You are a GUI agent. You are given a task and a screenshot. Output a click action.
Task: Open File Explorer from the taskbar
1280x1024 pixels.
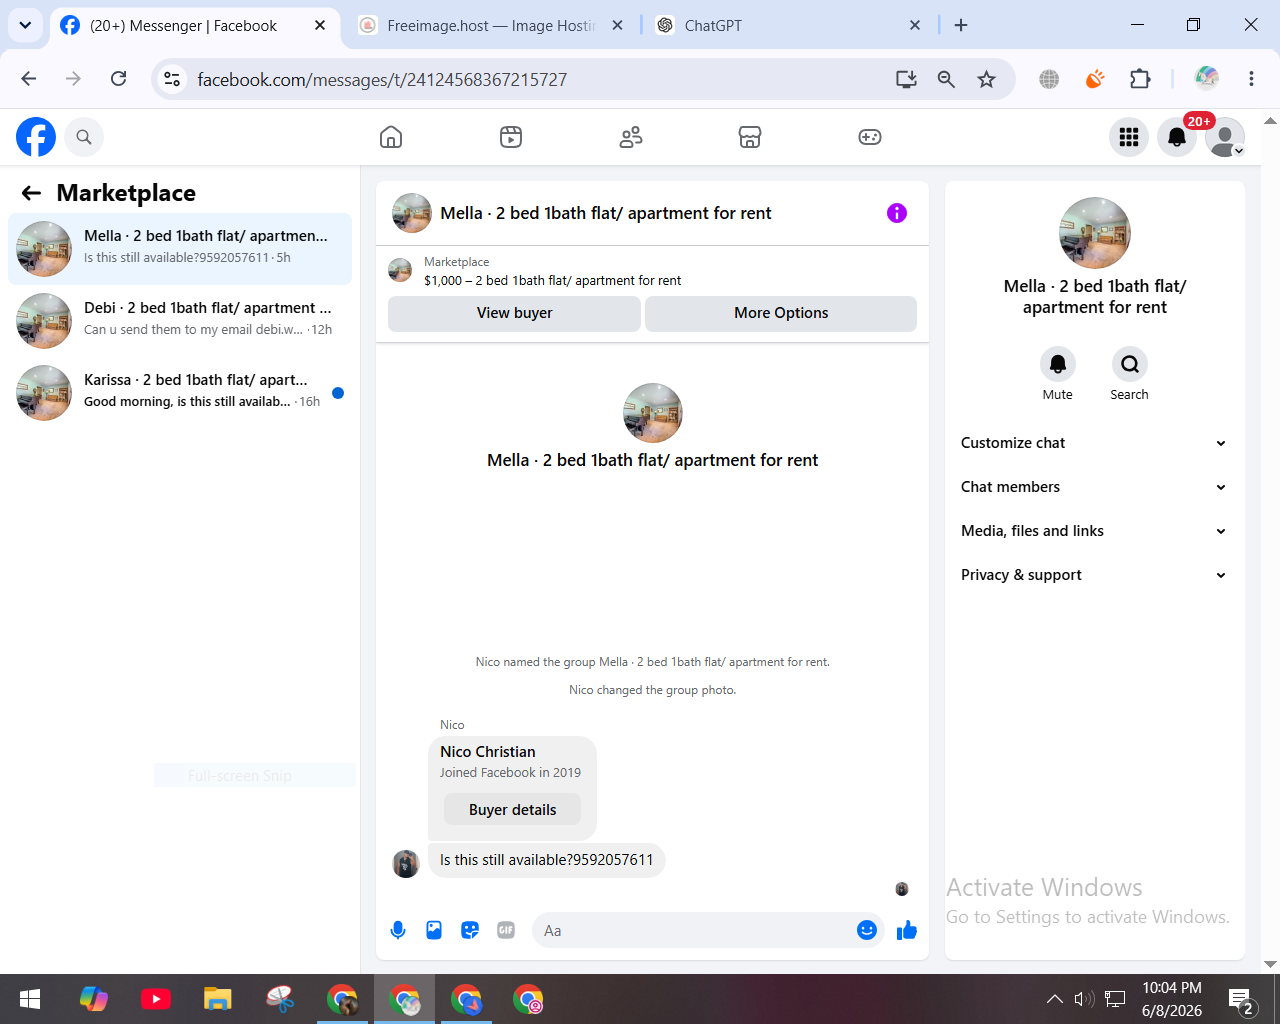click(218, 999)
